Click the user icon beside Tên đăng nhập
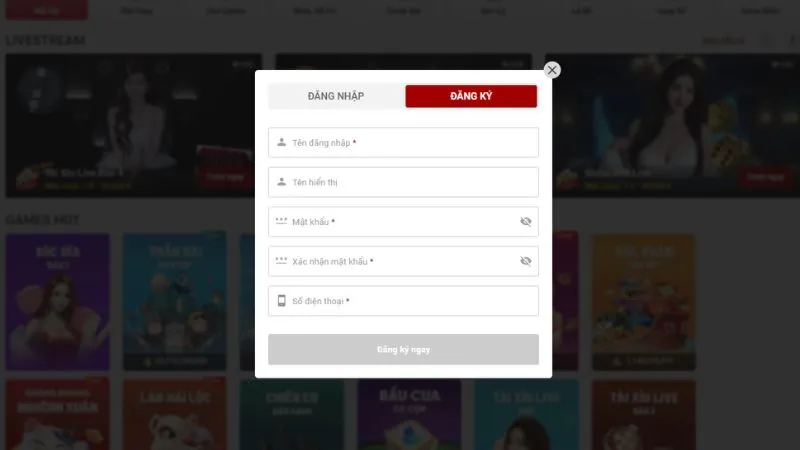Viewport: 800px width, 450px height. 281,142
